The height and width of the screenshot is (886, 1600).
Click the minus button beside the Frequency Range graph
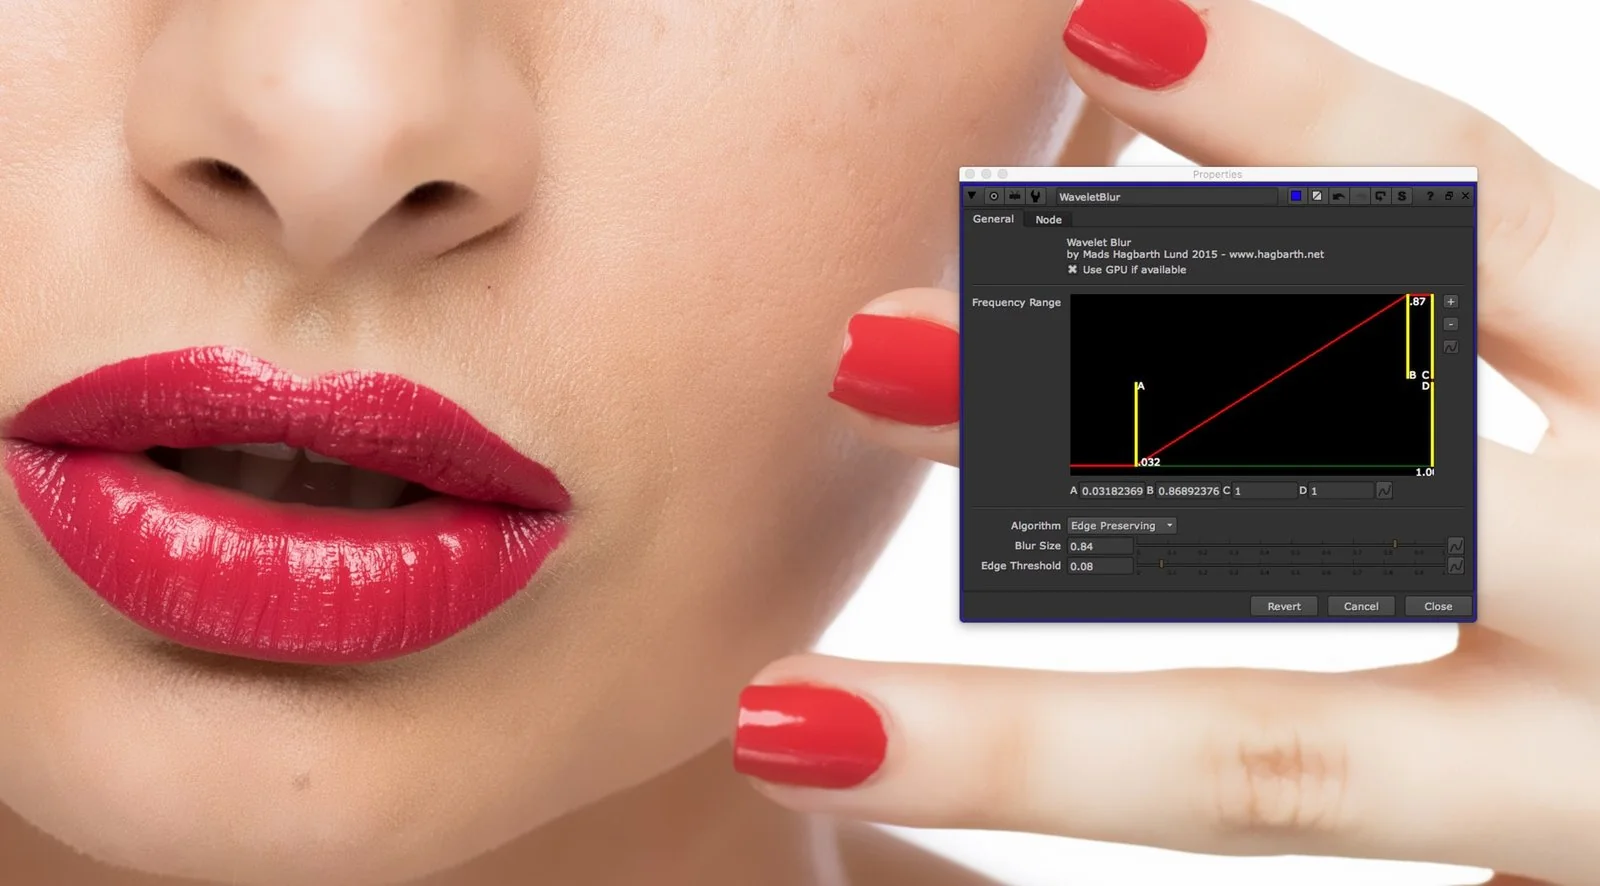coord(1451,324)
